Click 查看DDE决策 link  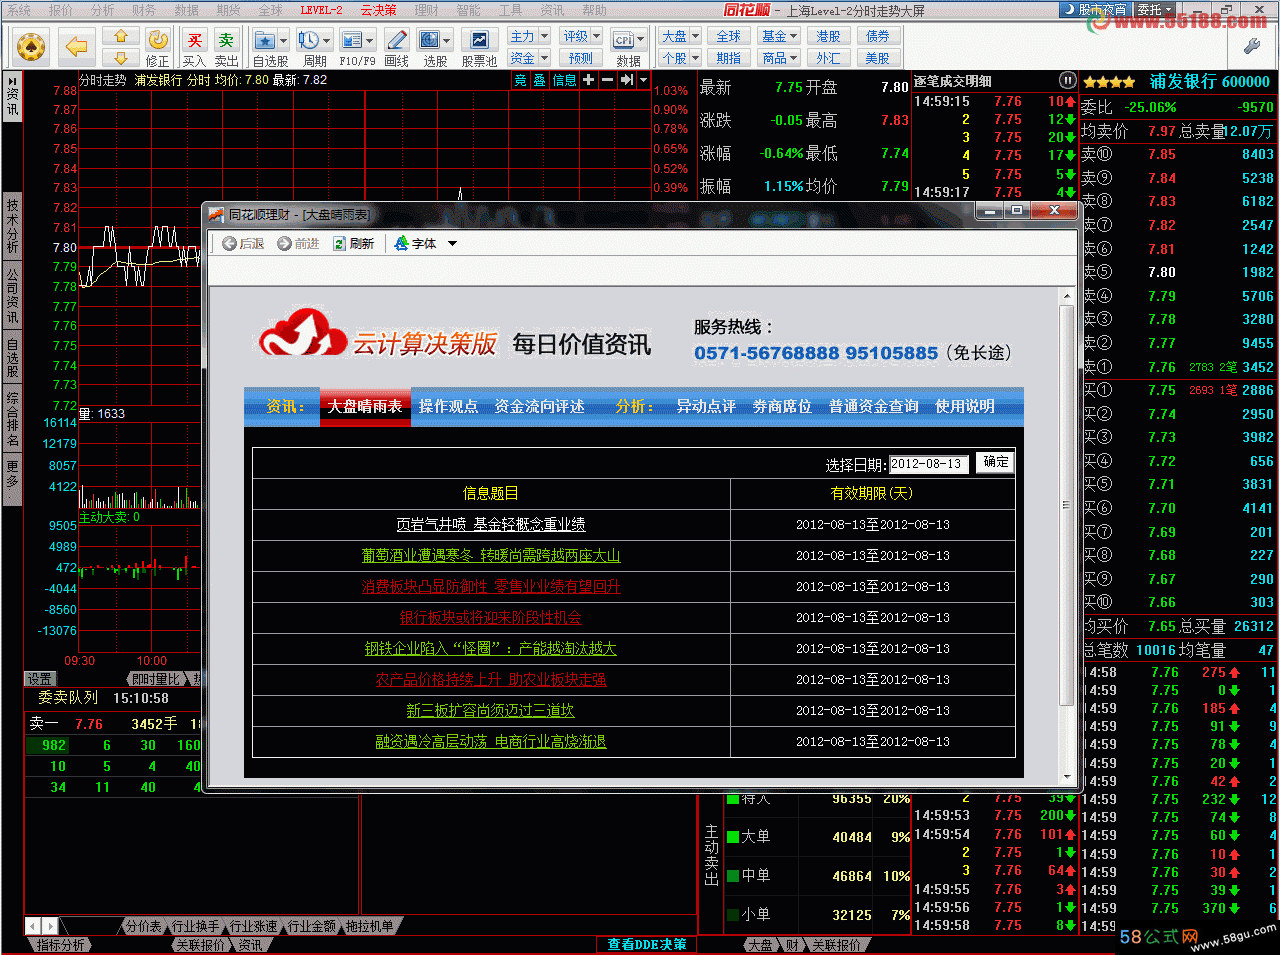tap(647, 944)
